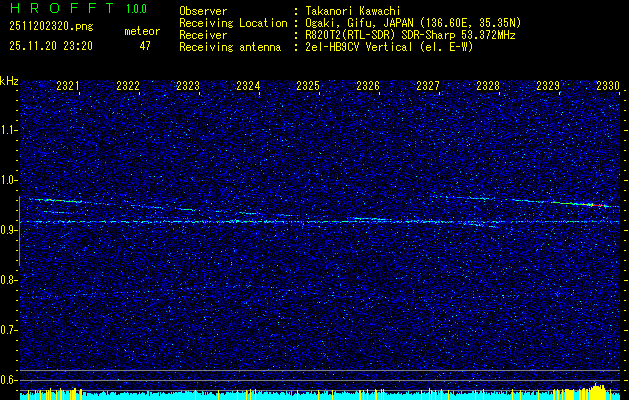Click the meteor count value 47

click(146, 46)
